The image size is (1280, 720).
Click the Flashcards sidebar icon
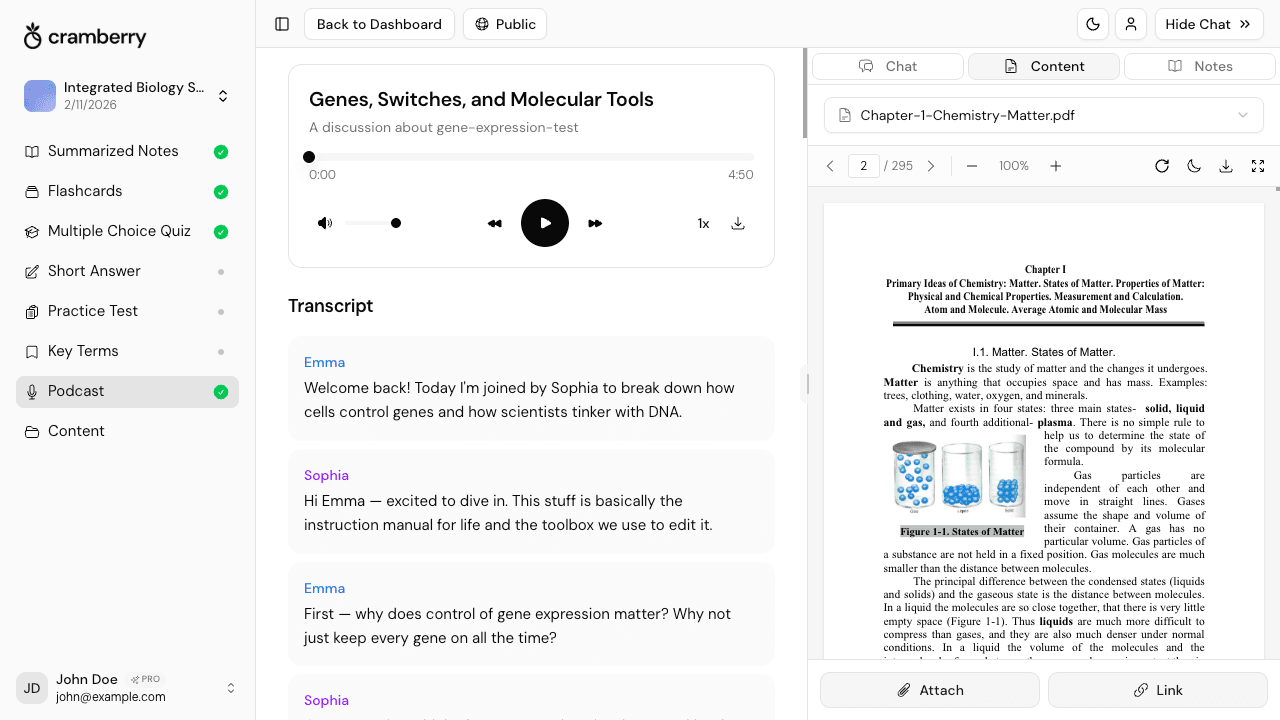[33, 191]
